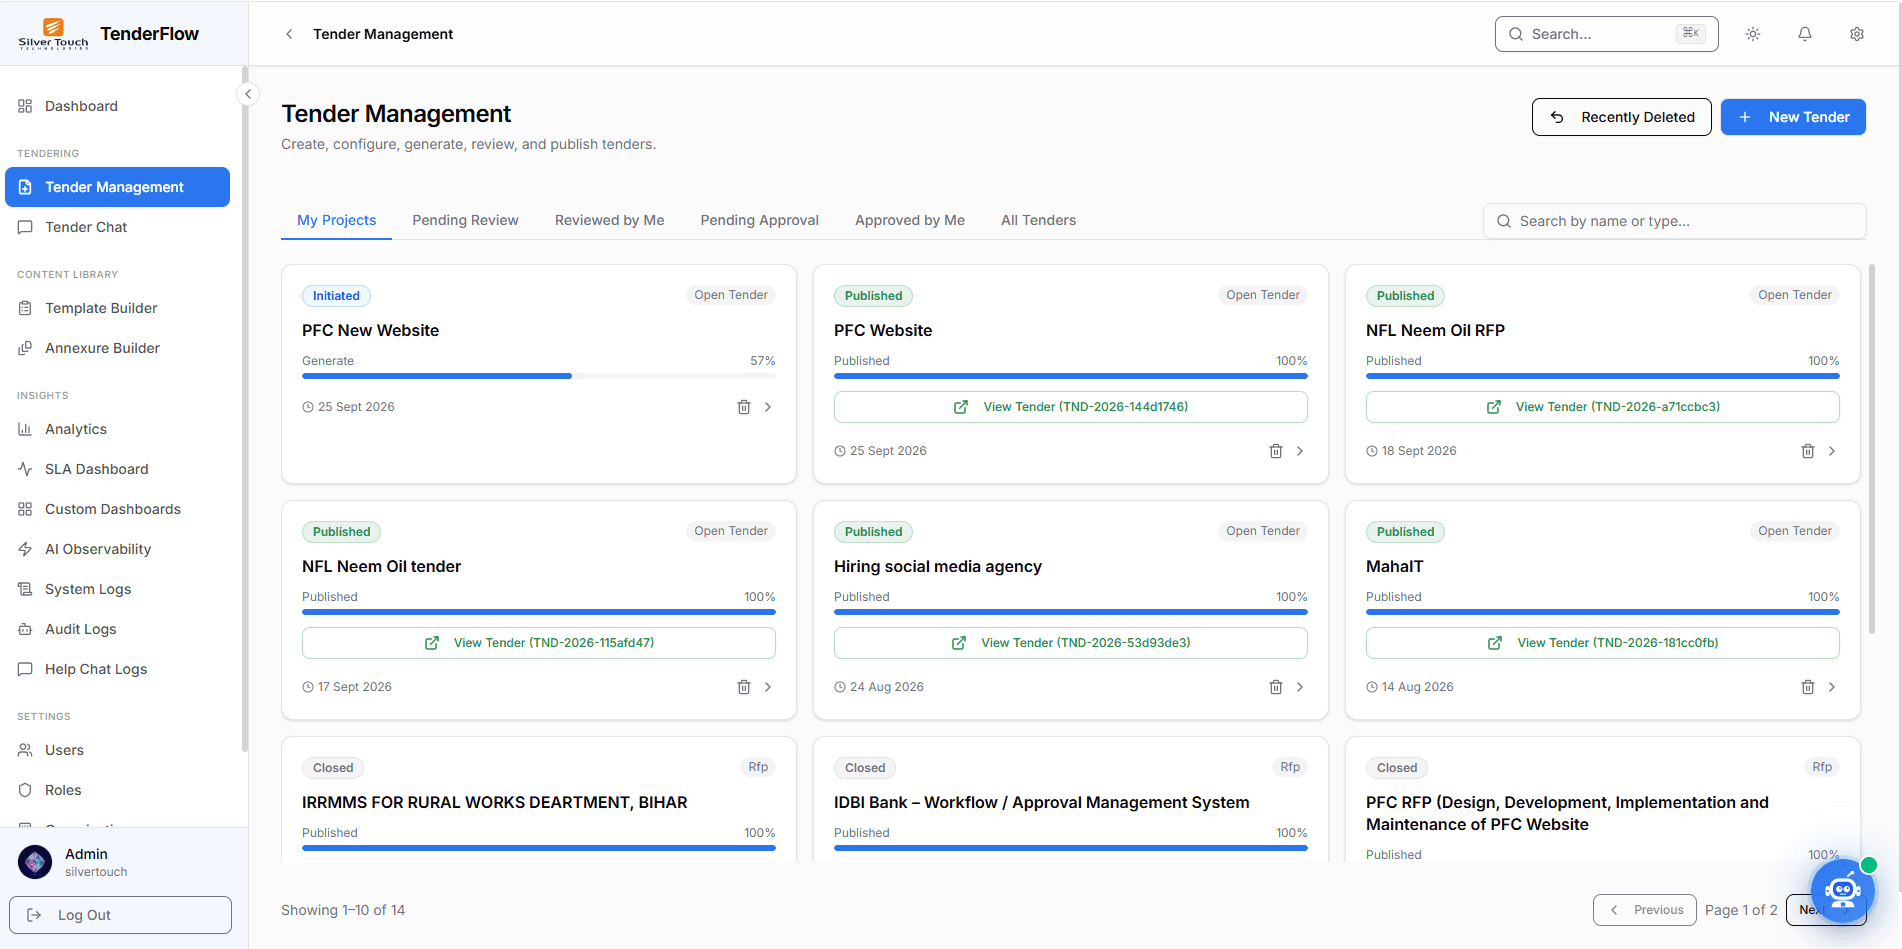The height and width of the screenshot is (949, 1902).
Task: Open the Hiring social media agency chevron
Action: 1300,687
